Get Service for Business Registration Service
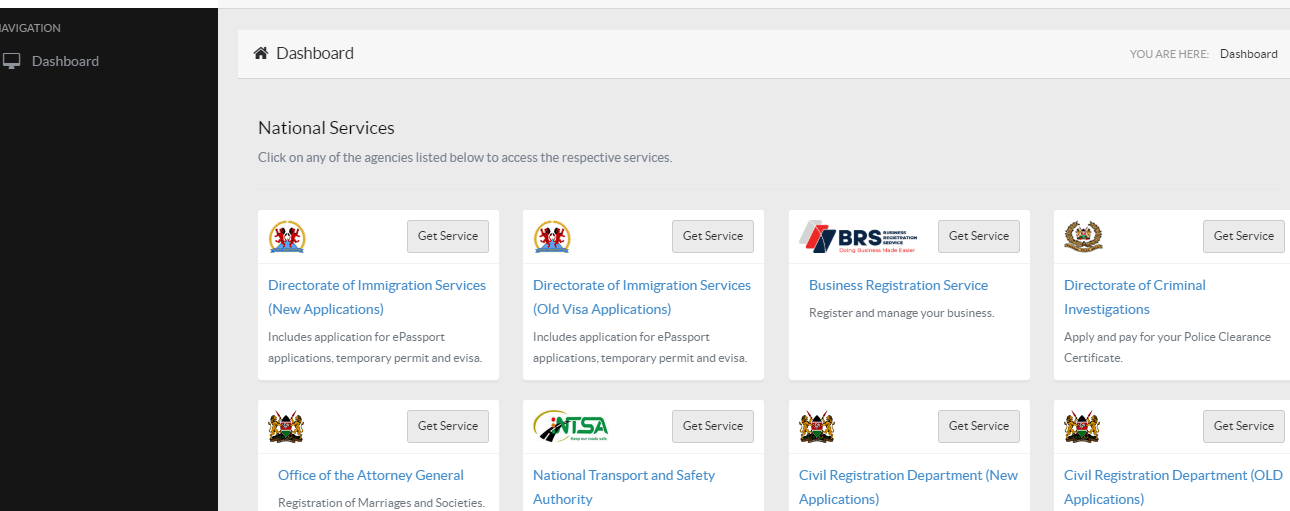The width and height of the screenshot is (1290, 511). click(978, 236)
